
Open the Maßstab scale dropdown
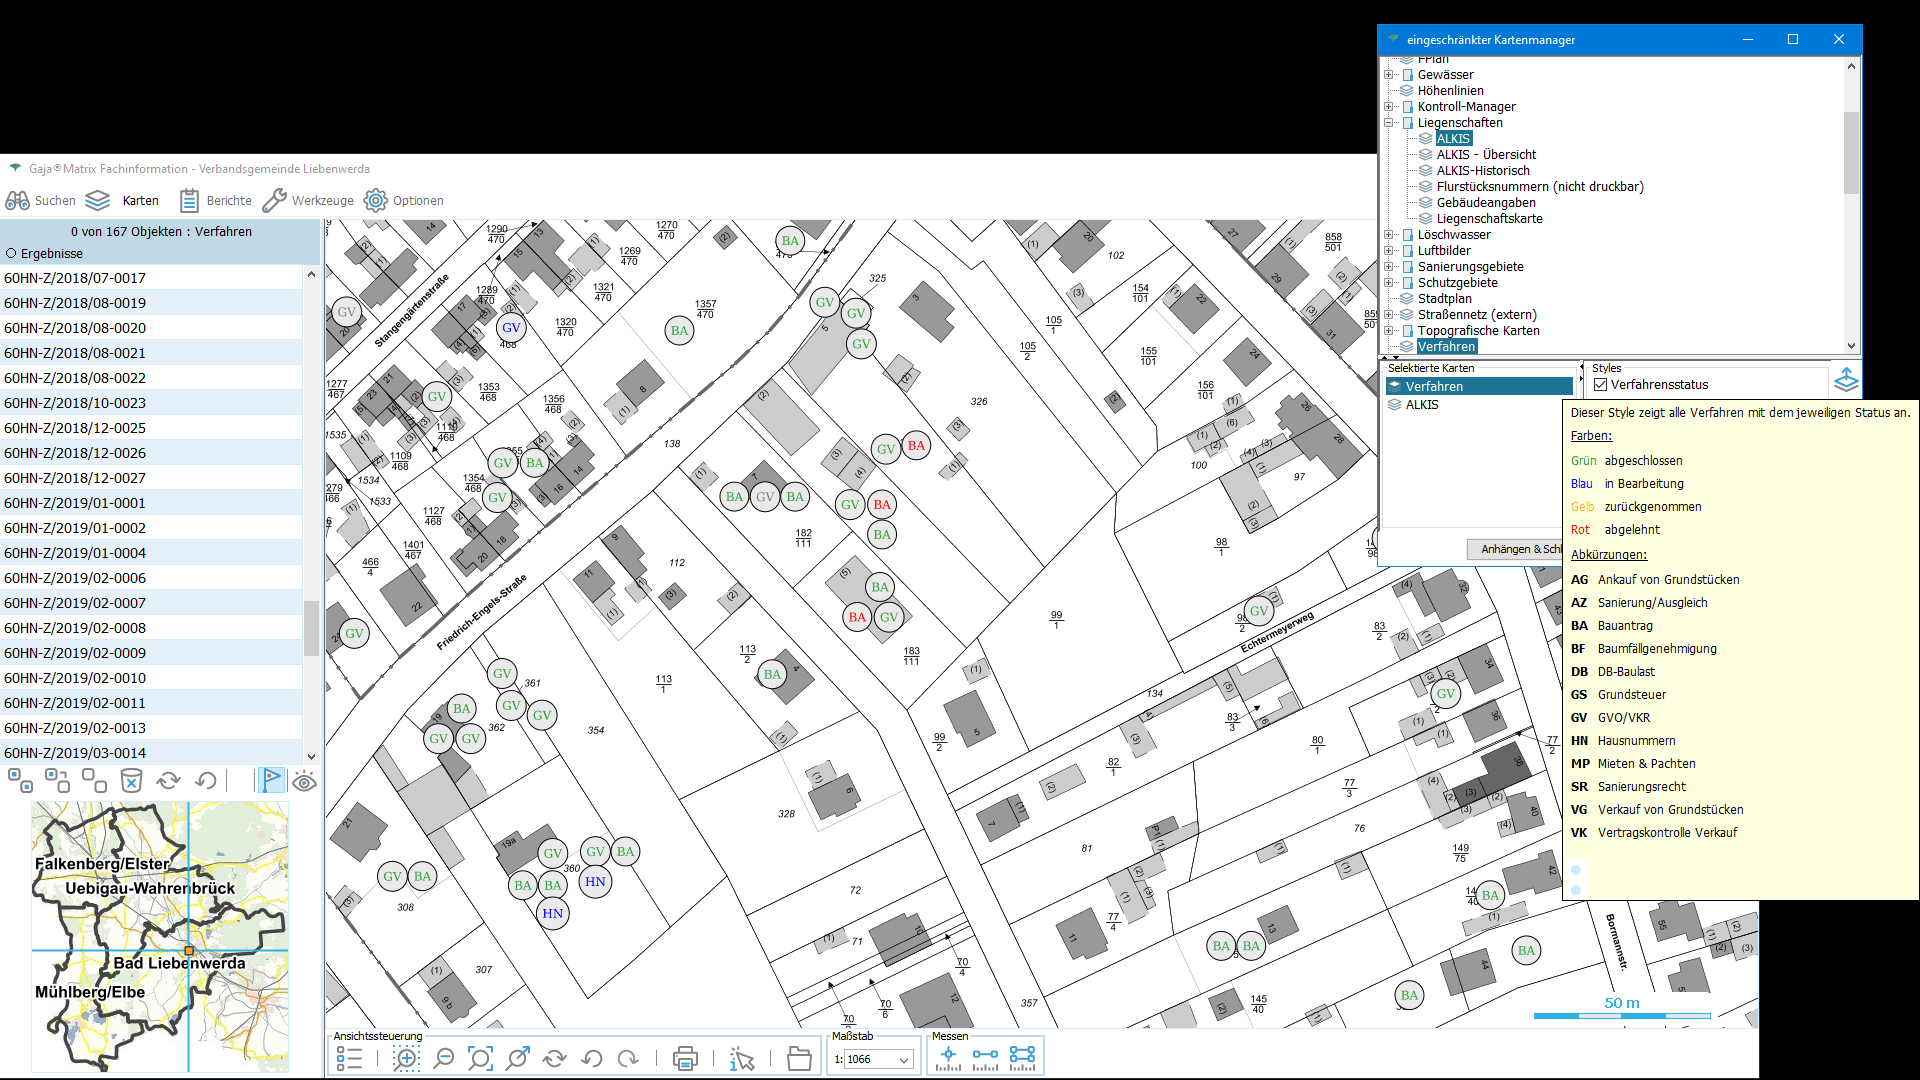click(904, 1060)
